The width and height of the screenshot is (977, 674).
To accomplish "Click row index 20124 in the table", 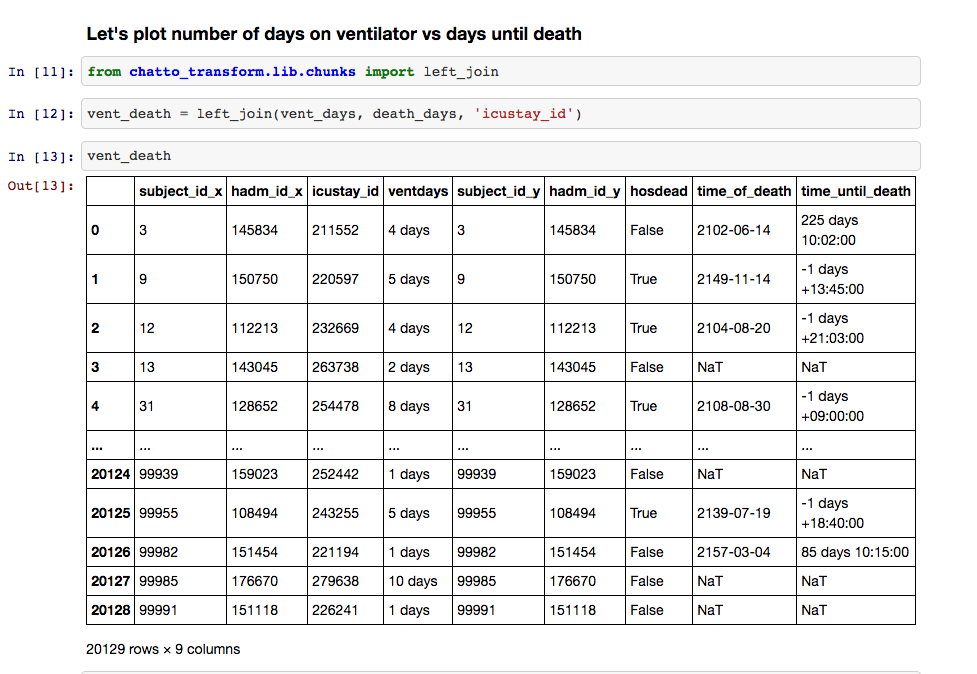I will (110, 474).
